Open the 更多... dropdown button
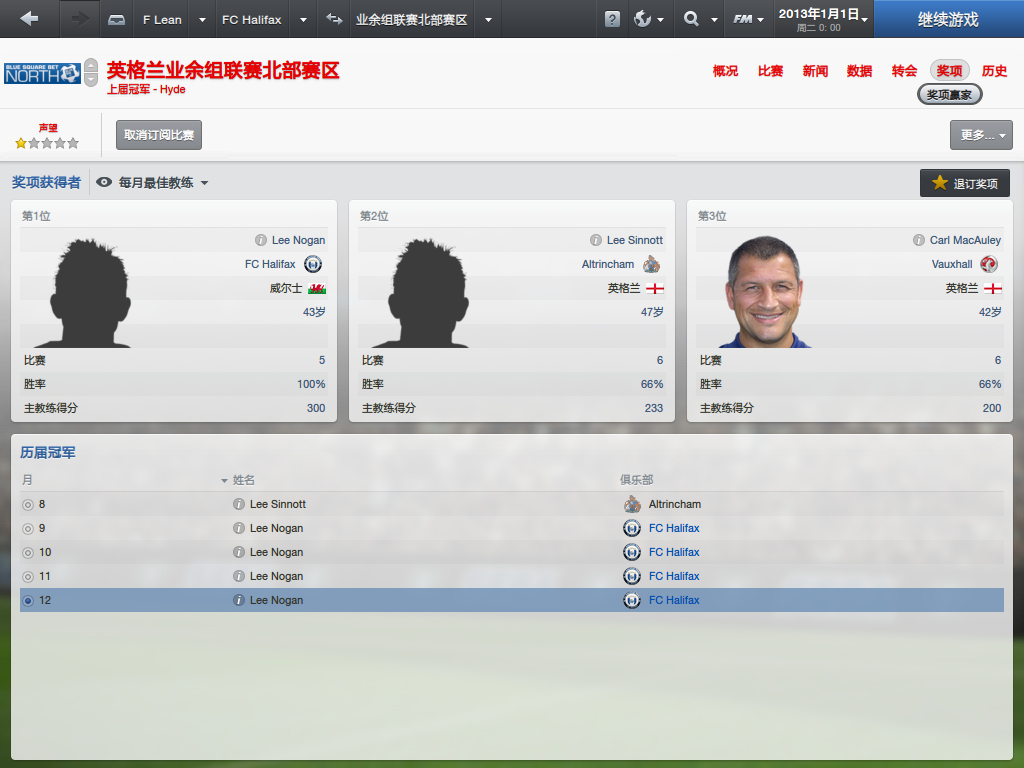Image resolution: width=1024 pixels, height=768 pixels. coord(981,135)
